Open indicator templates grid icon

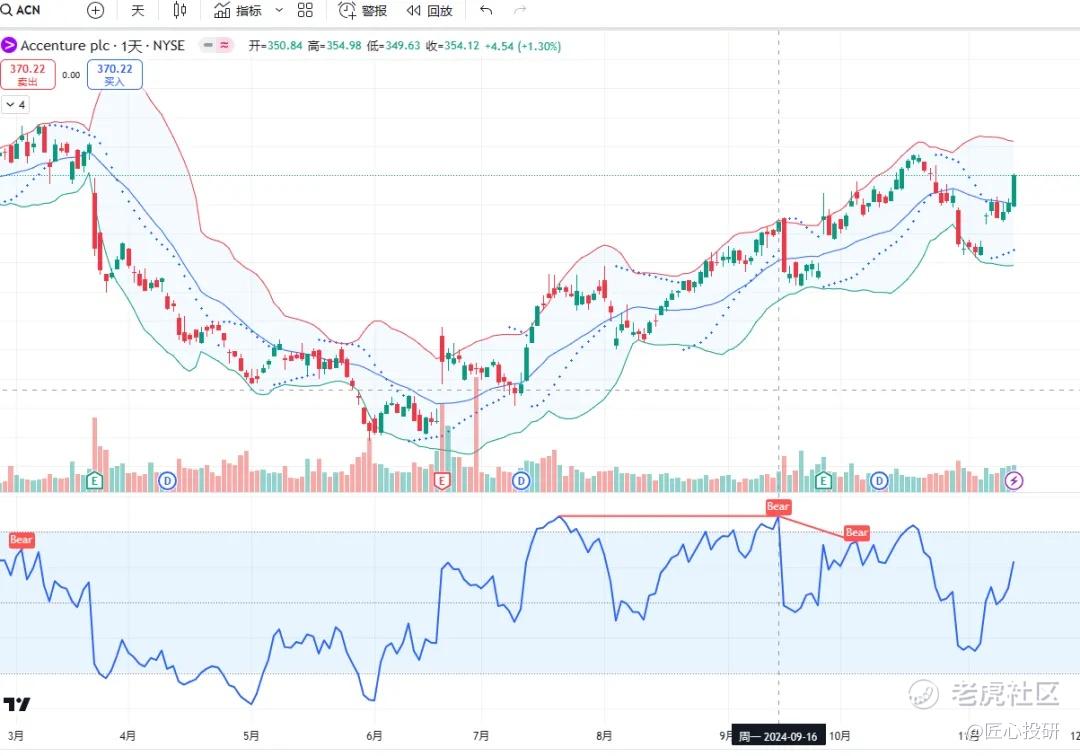[x=305, y=10]
